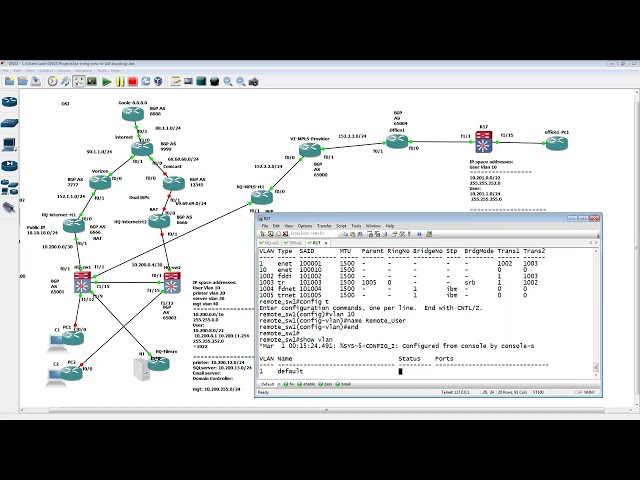Click the zoom out magnifier icon
Image resolution: width=640 pixels, height=480 pixels.
241,82
